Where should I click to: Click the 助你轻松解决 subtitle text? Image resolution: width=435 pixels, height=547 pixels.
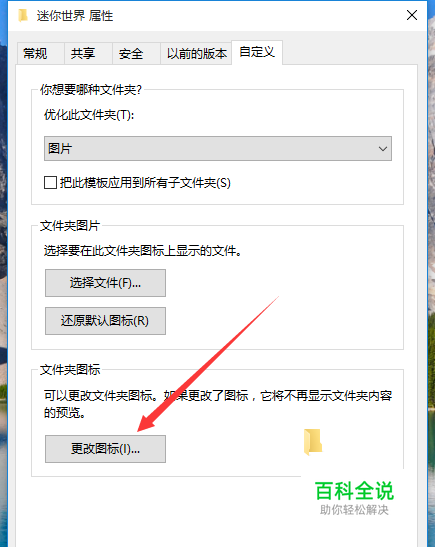coord(354,510)
